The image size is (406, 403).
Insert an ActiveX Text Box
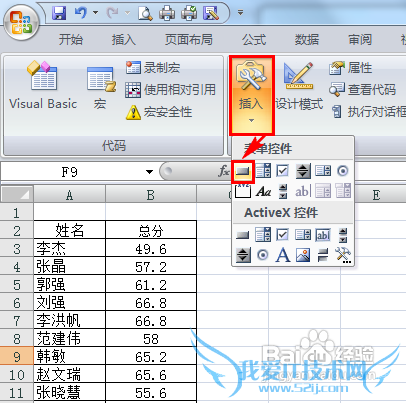[x=323, y=235]
